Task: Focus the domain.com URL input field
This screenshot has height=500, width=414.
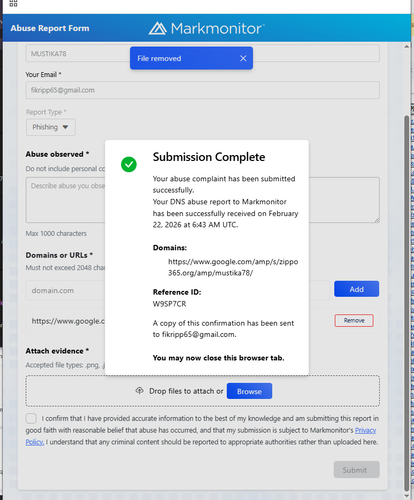Action: click(x=66, y=290)
